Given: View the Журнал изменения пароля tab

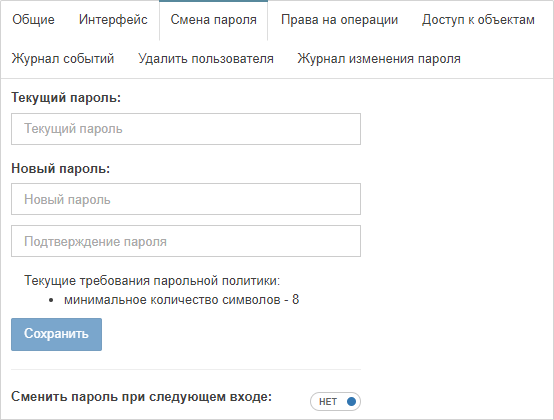Looking at the screenshot, I should [379, 59].
